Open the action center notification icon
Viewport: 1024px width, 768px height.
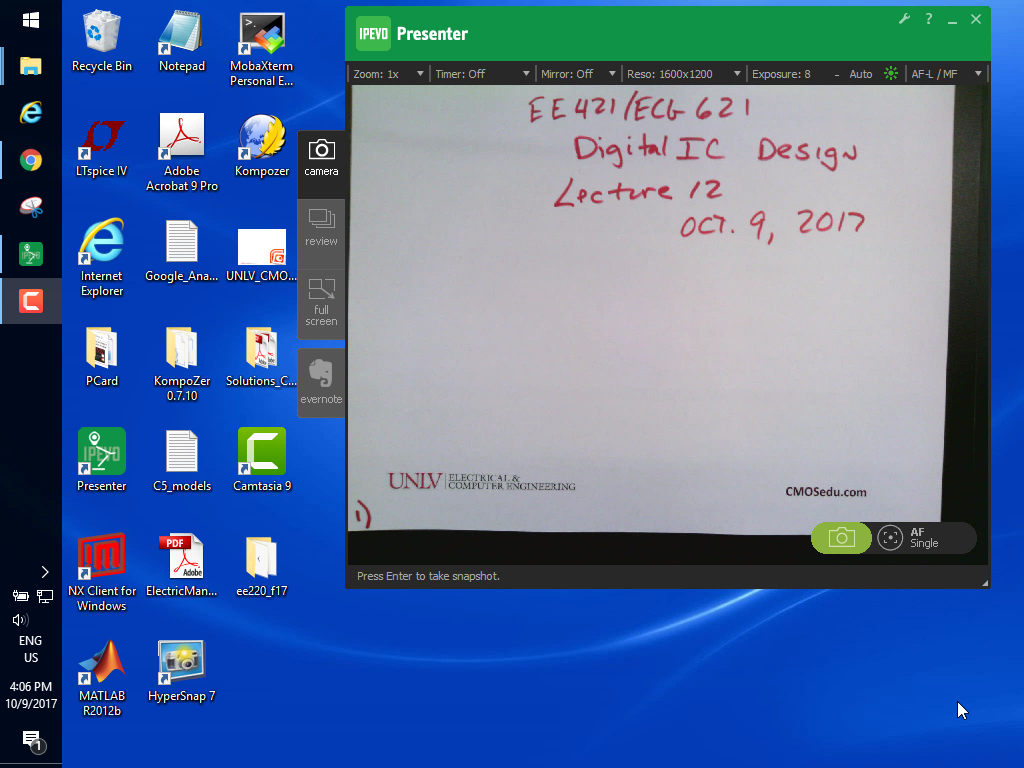click(x=32, y=741)
